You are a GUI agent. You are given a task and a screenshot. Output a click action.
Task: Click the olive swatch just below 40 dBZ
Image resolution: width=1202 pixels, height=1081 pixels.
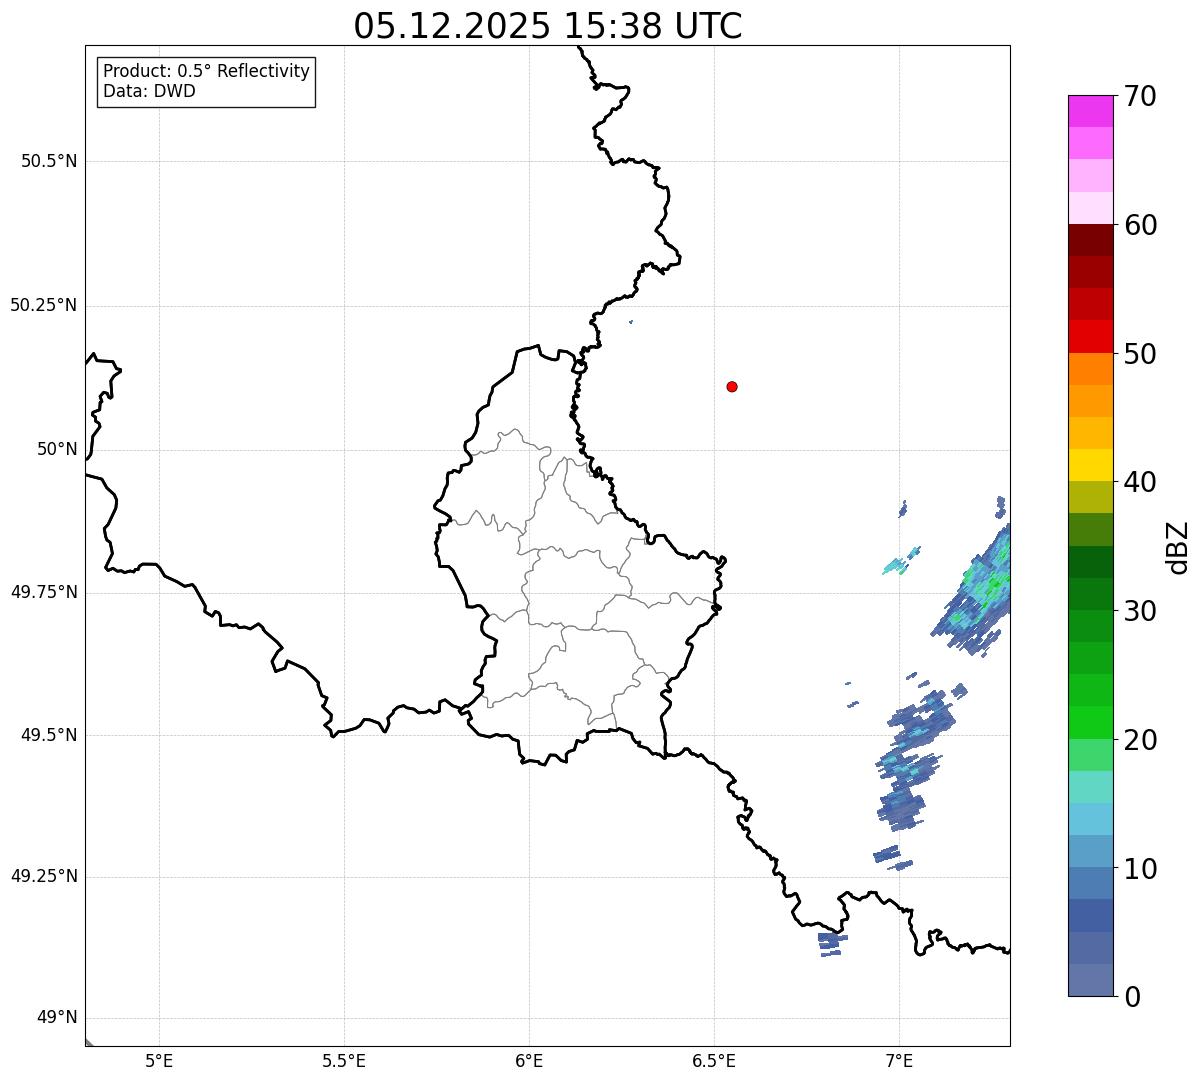pyautogui.click(x=1090, y=497)
